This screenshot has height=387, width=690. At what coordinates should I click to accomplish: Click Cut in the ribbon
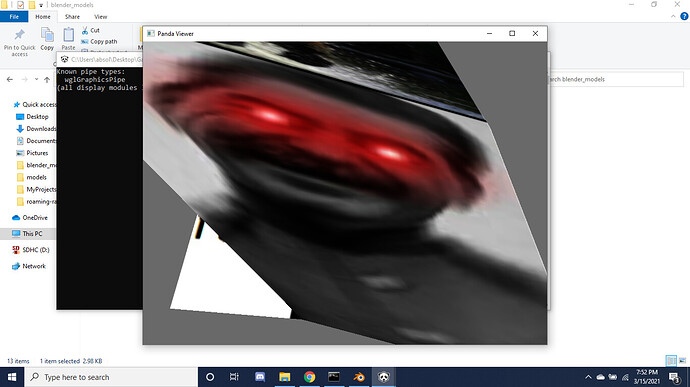pyautogui.click(x=91, y=30)
